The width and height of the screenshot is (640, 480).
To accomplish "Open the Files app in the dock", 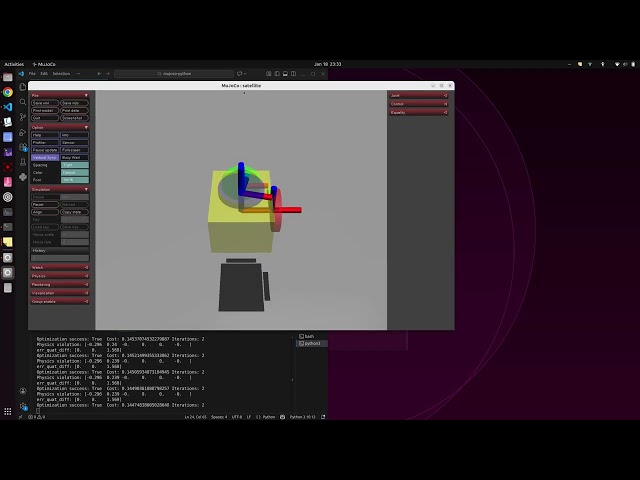I will click(x=8, y=77).
